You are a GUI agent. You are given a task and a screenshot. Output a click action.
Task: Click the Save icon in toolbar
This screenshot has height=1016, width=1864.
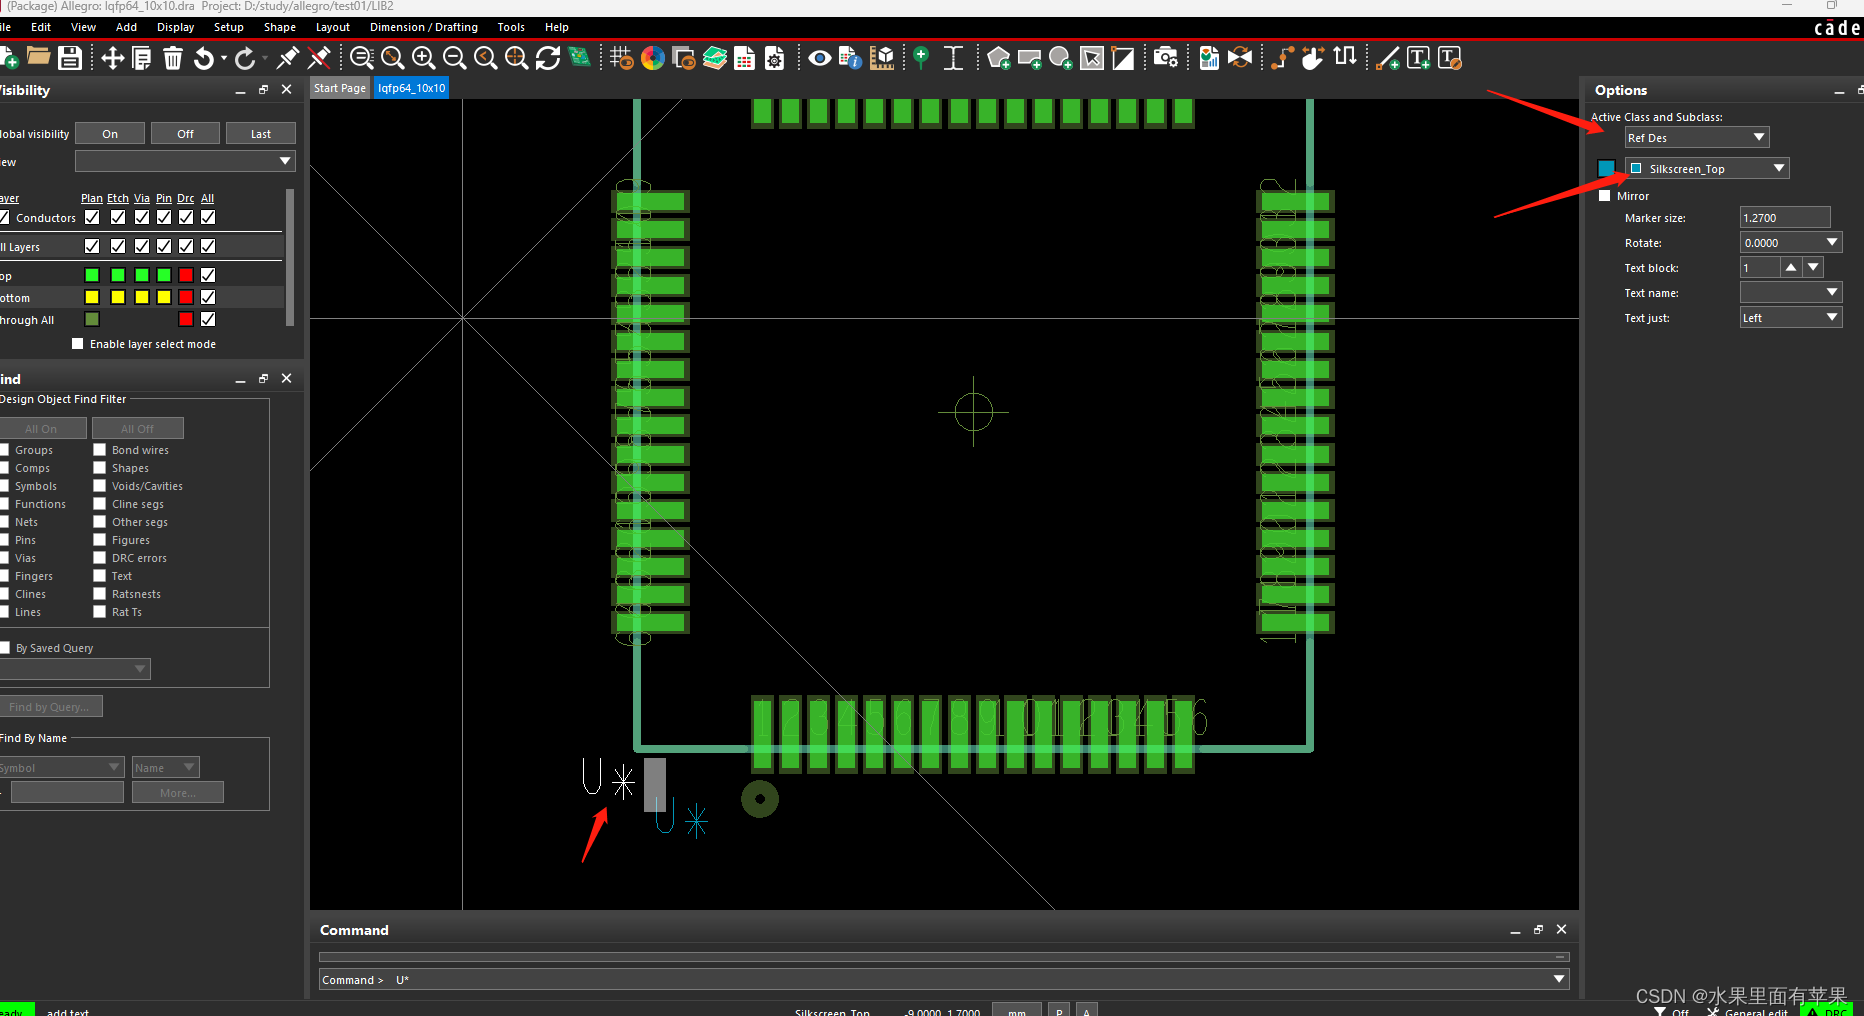[70, 58]
